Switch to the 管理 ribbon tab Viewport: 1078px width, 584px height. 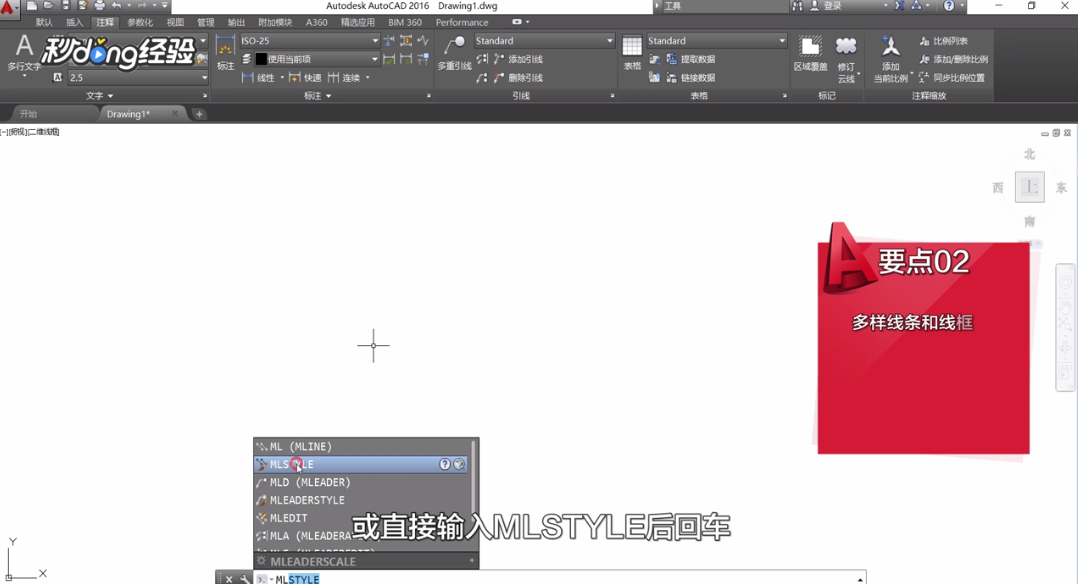(x=206, y=22)
